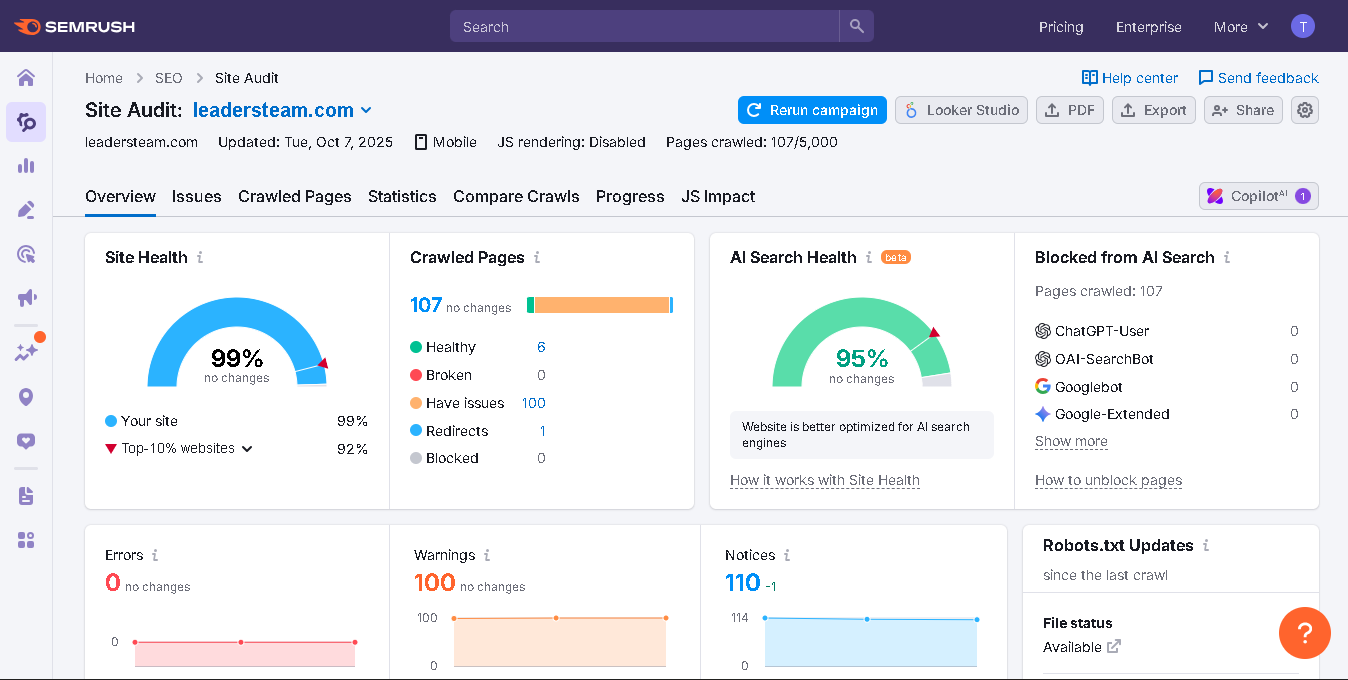This screenshot has width=1348, height=680.
Task: Go to SEO breadcrumb
Action: (169, 78)
